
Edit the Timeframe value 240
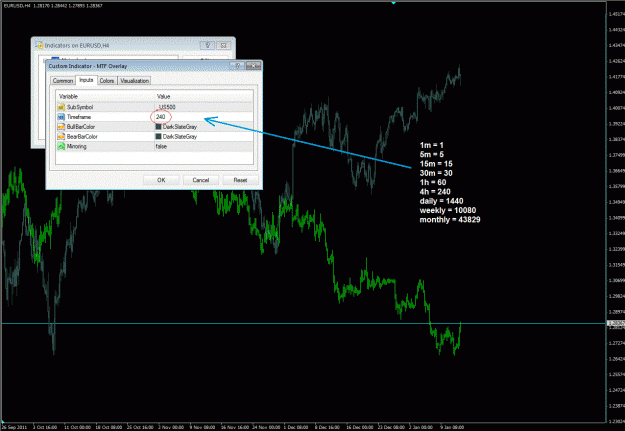[x=161, y=117]
